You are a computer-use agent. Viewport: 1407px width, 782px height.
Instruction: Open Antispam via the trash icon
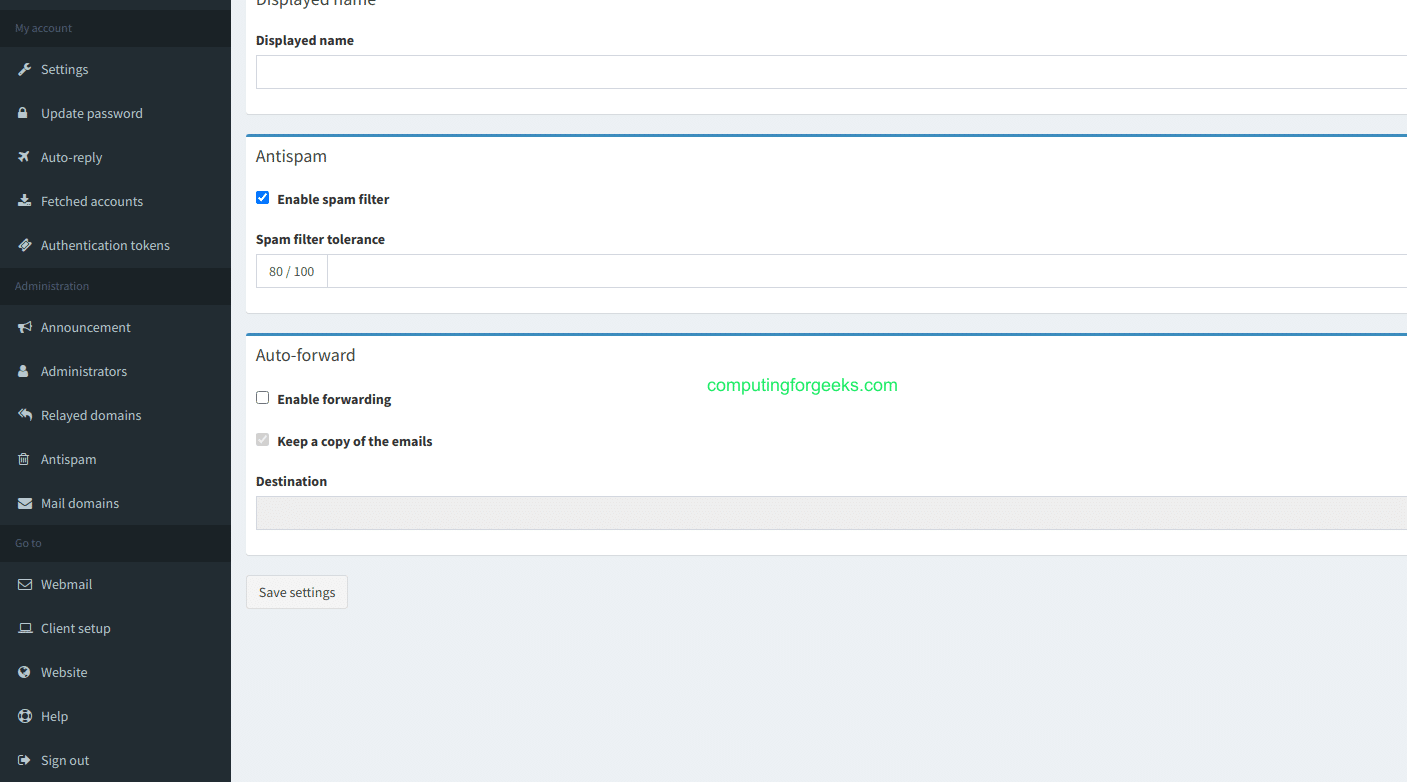click(22, 459)
